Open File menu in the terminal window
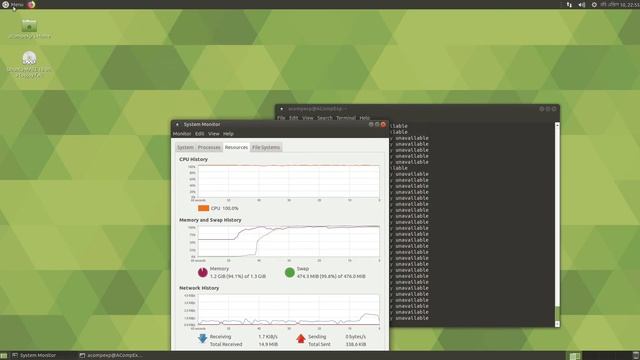Viewport: 640px width, 360px height. click(281, 118)
